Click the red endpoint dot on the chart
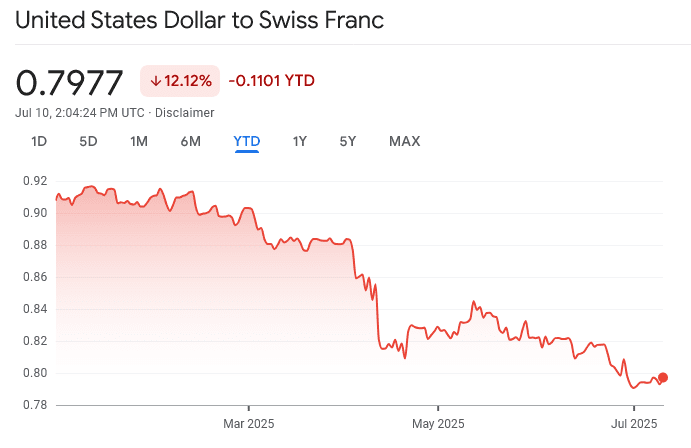Viewport: 691px width, 448px height. [662, 377]
